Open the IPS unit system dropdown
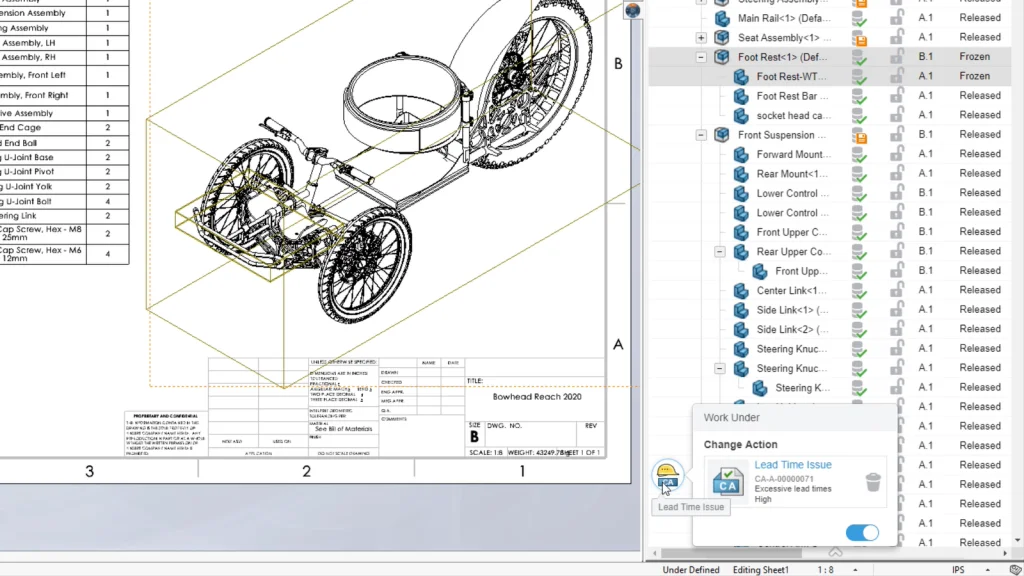 (x=958, y=569)
